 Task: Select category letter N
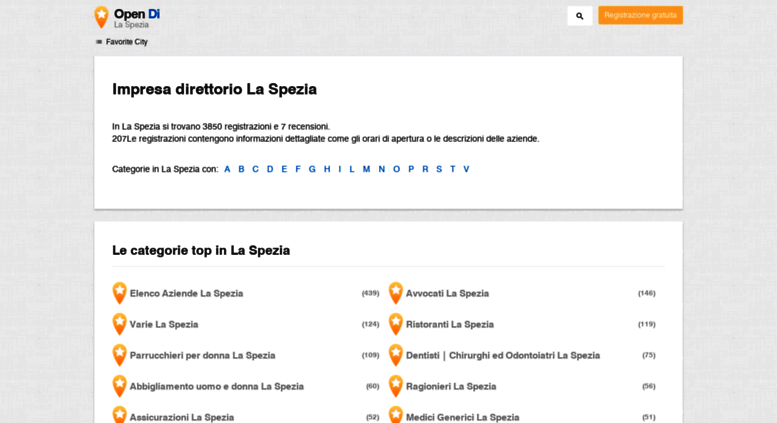pos(382,169)
